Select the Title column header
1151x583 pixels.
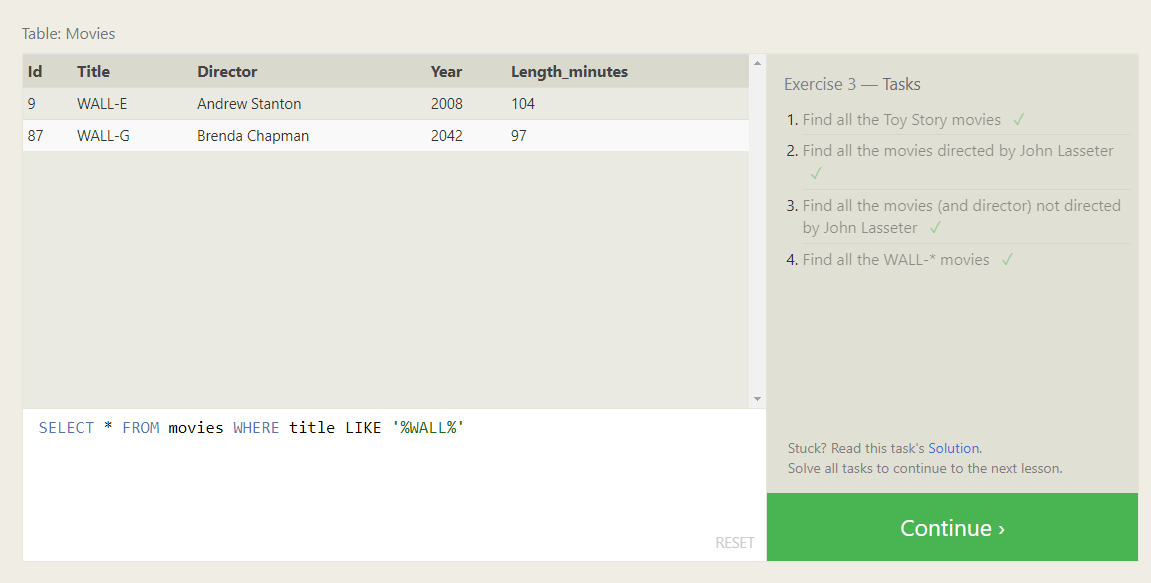tap(92, 71)
